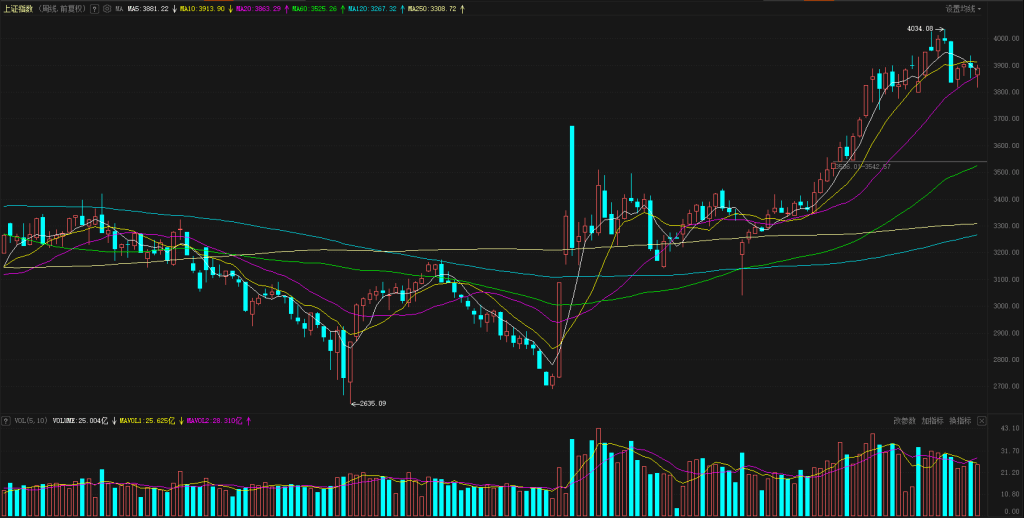1024x518 pixels.
Task: Open the MA settings gear icon
Action: coord(106,8)
